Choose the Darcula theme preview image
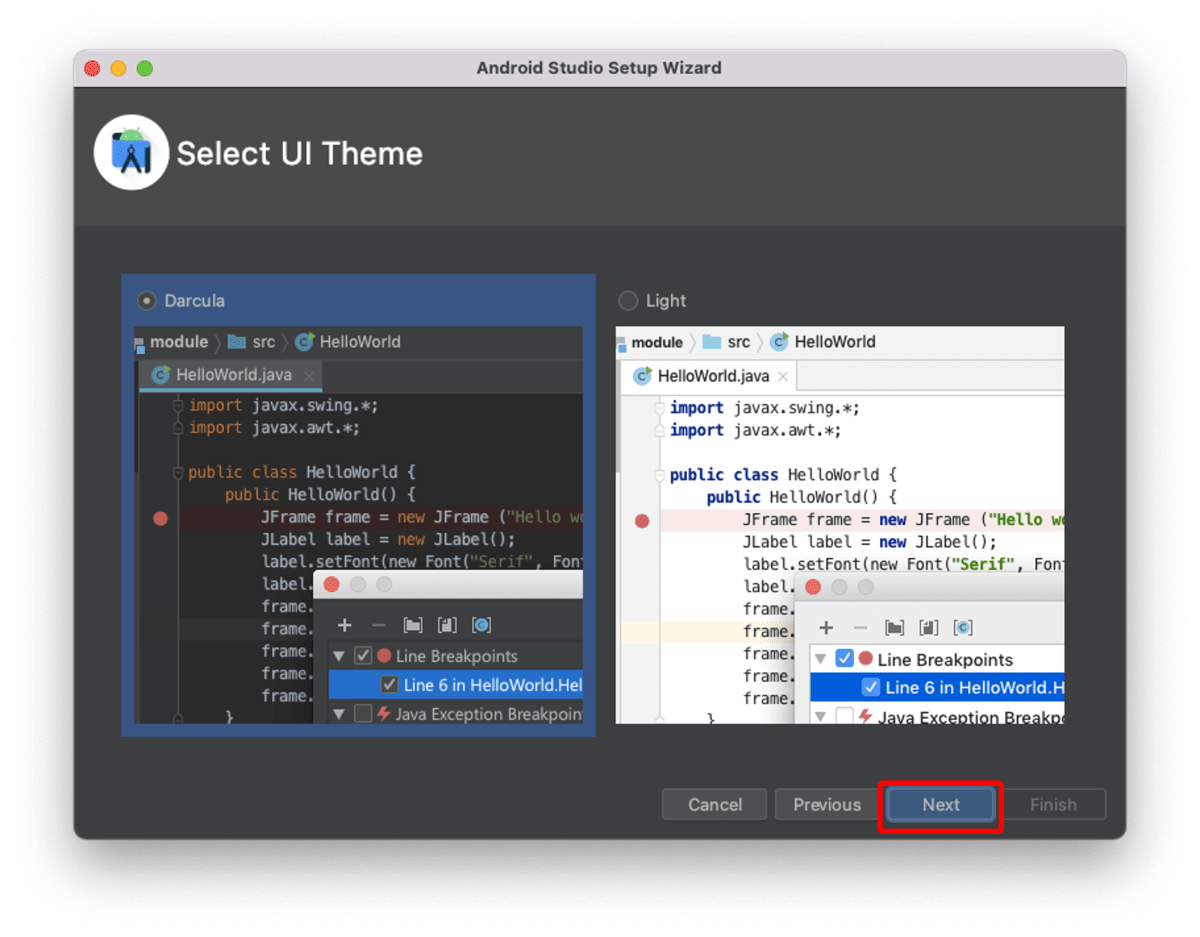1200x937 pixels. 358,524
